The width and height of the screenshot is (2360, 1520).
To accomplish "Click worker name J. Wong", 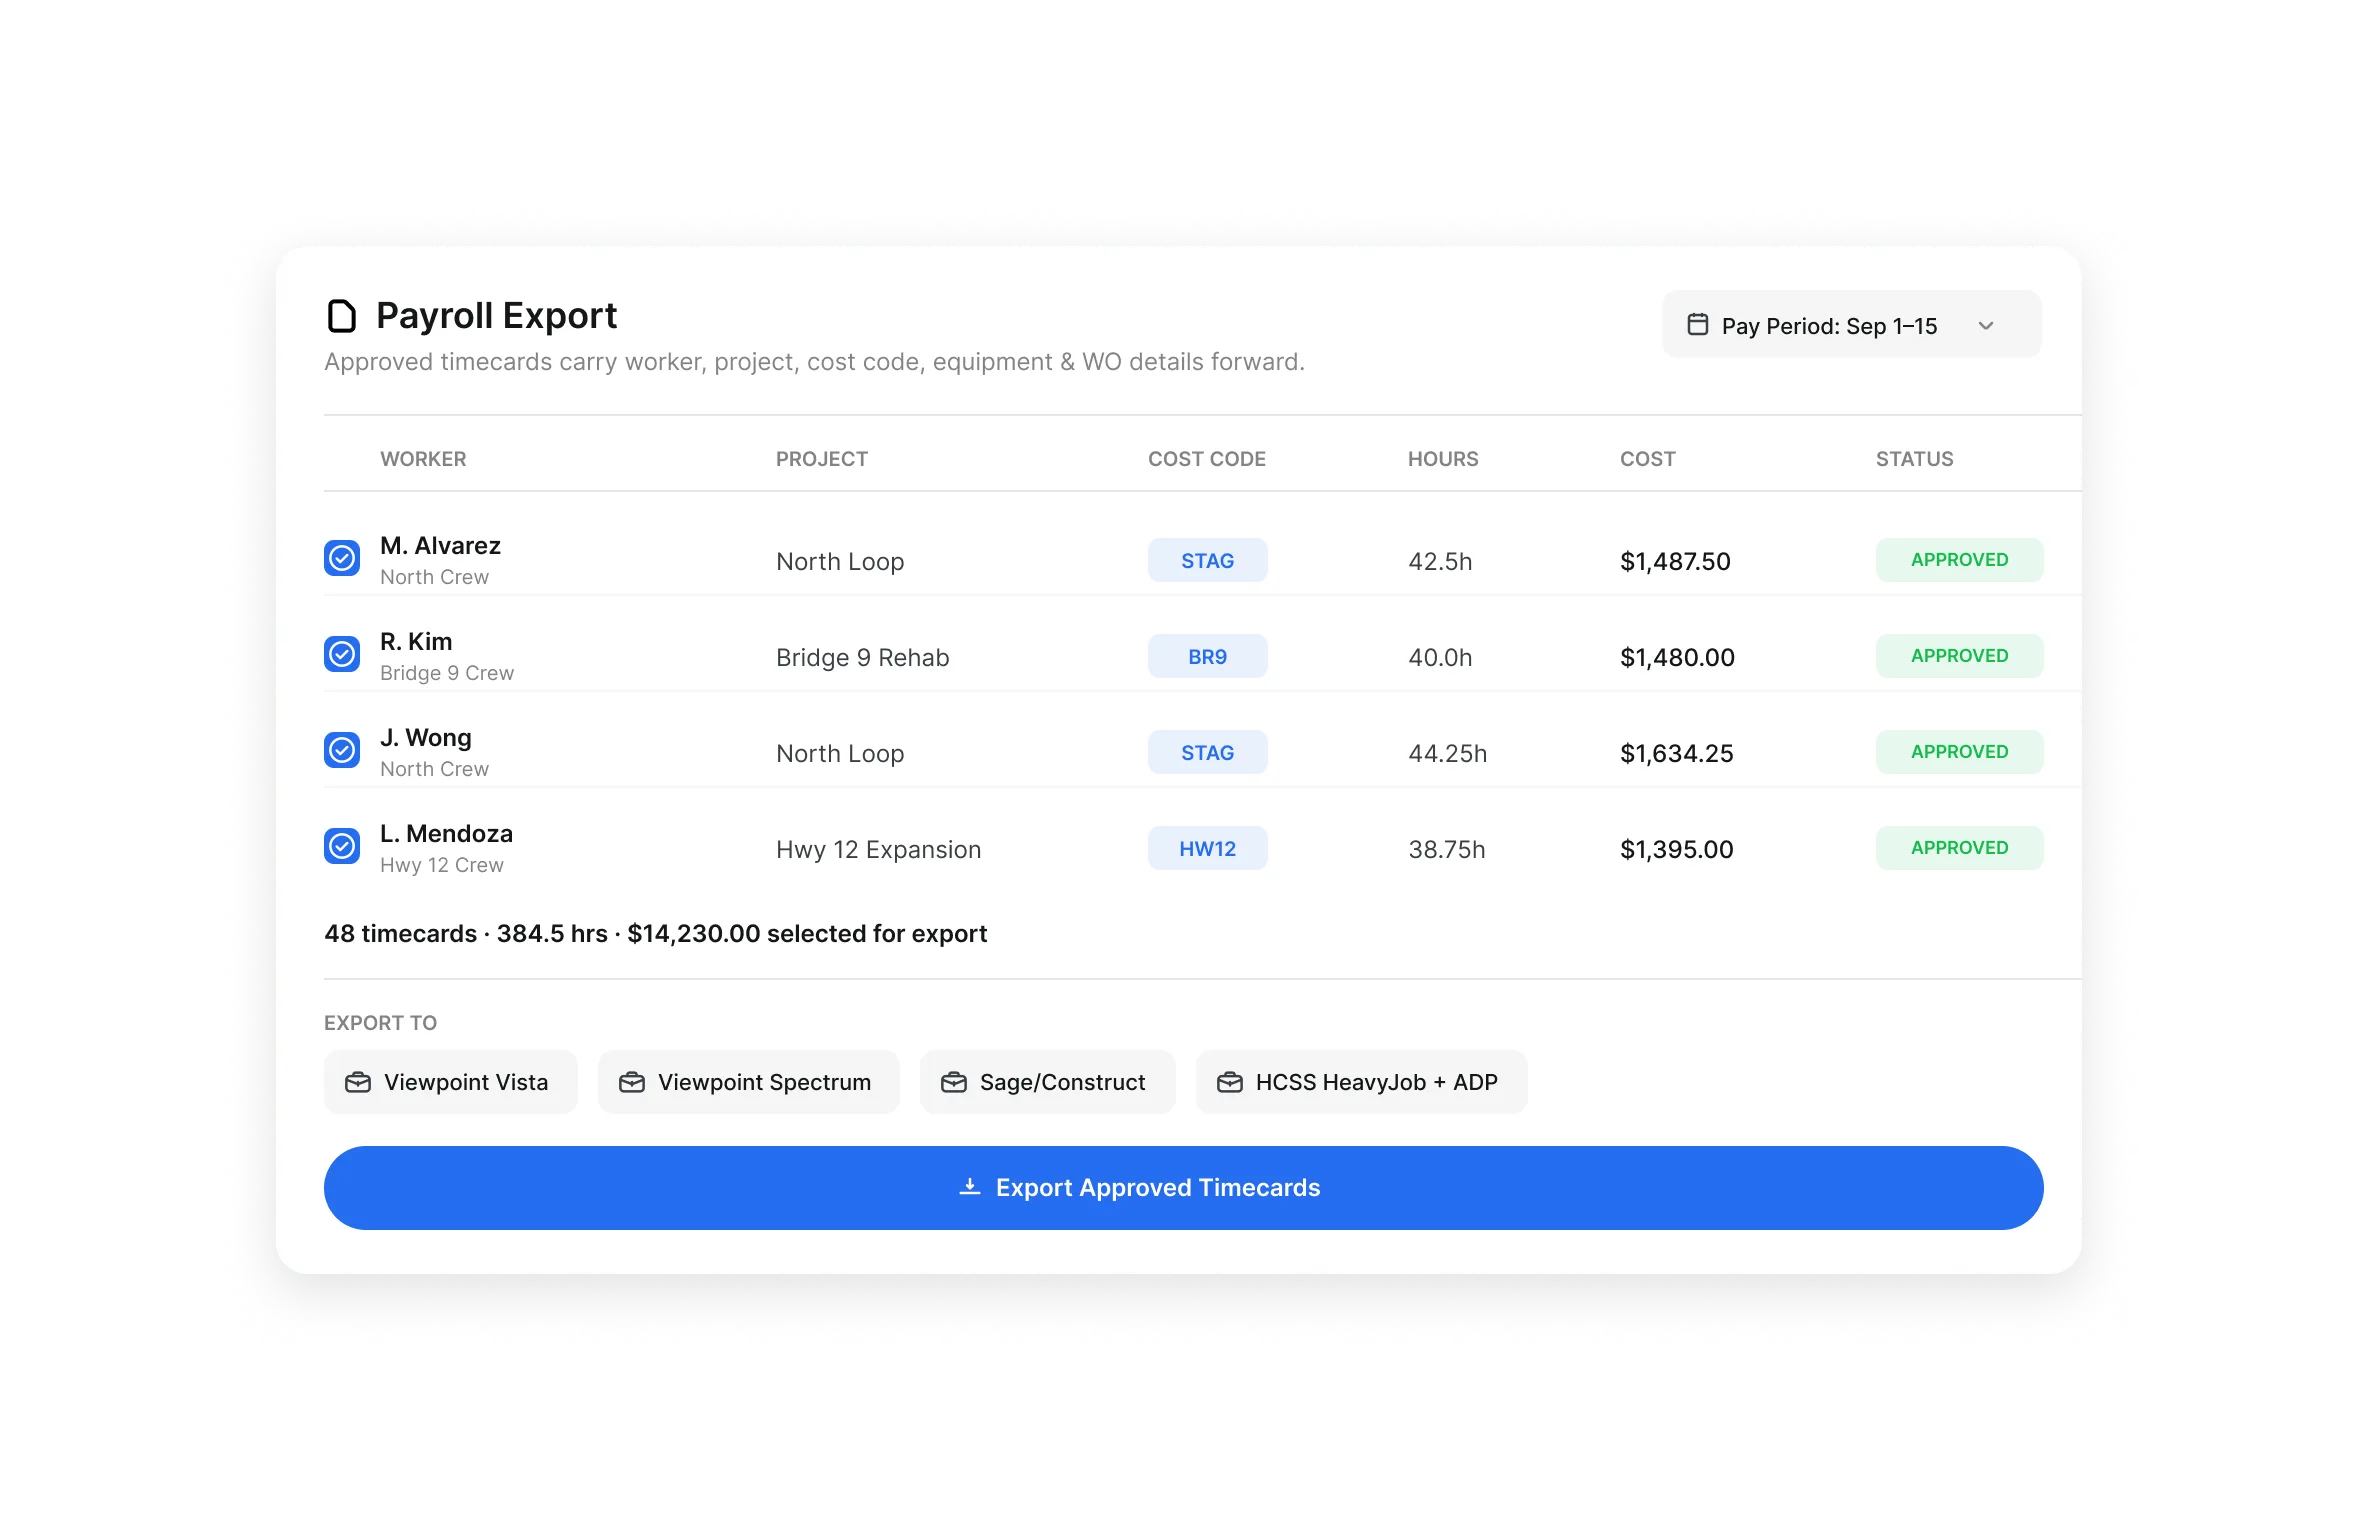I will (x=426, y=738).
